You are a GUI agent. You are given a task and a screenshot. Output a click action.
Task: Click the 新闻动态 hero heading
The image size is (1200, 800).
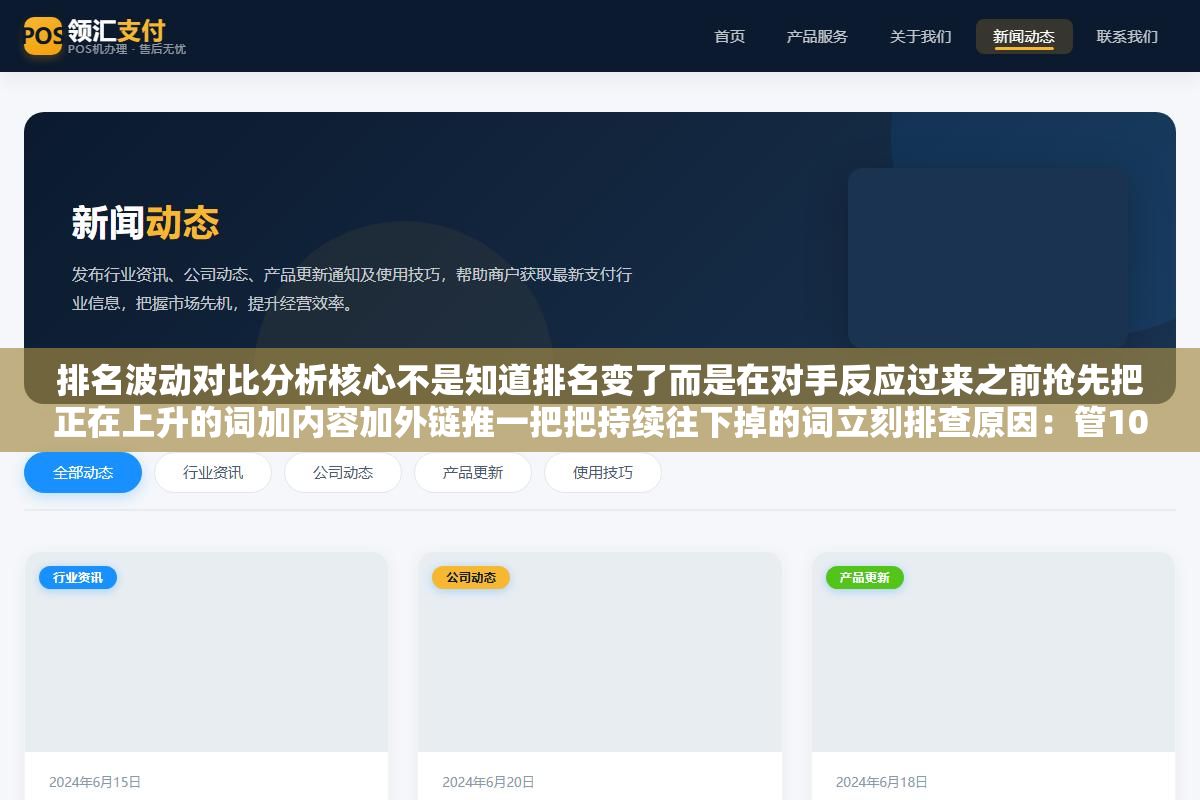pos(145,223)
